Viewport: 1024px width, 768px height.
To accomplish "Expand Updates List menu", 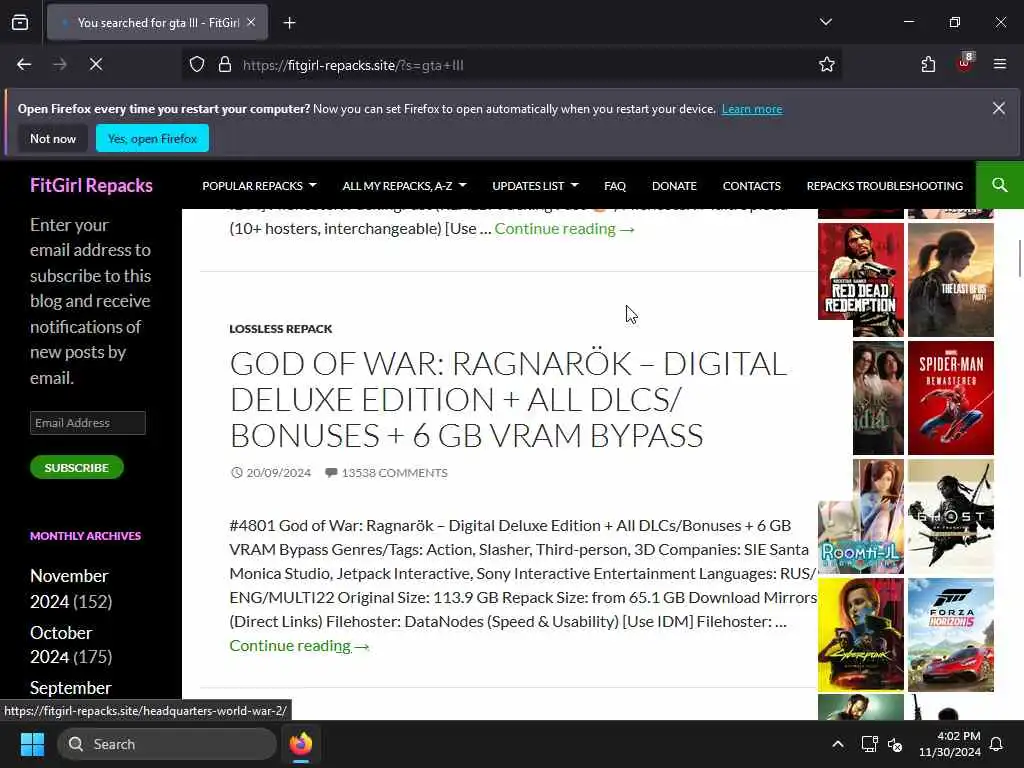I will [x=536, y=186].
